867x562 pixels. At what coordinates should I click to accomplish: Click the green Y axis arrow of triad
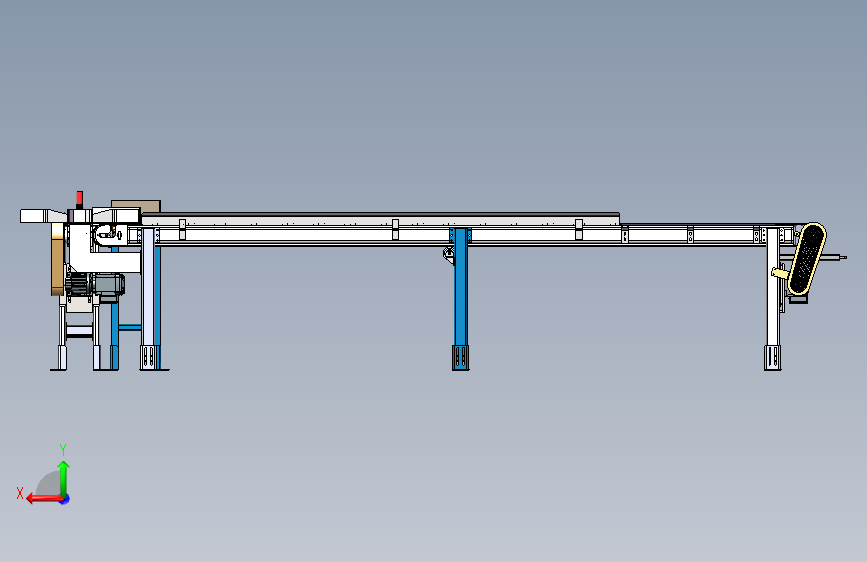64,478
